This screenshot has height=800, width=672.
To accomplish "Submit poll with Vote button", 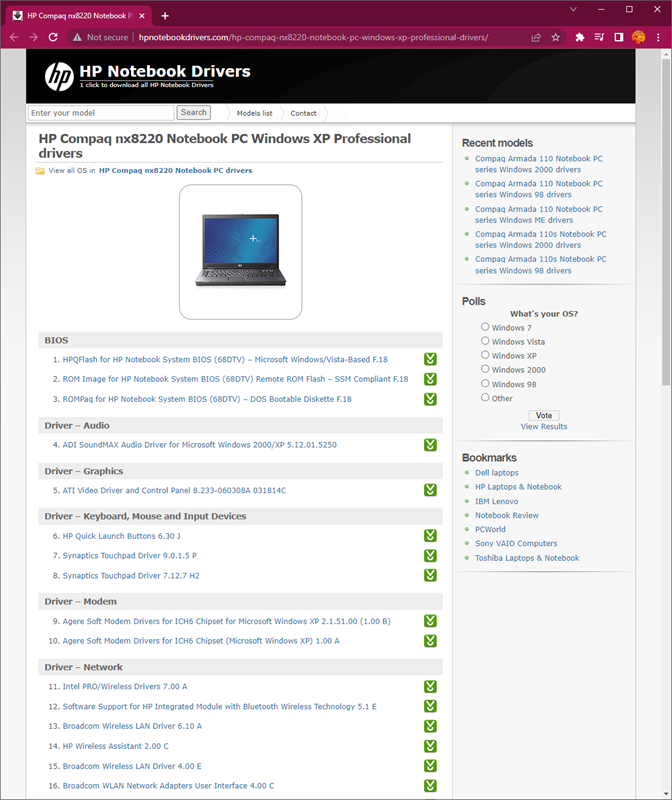I will (544, 415).
